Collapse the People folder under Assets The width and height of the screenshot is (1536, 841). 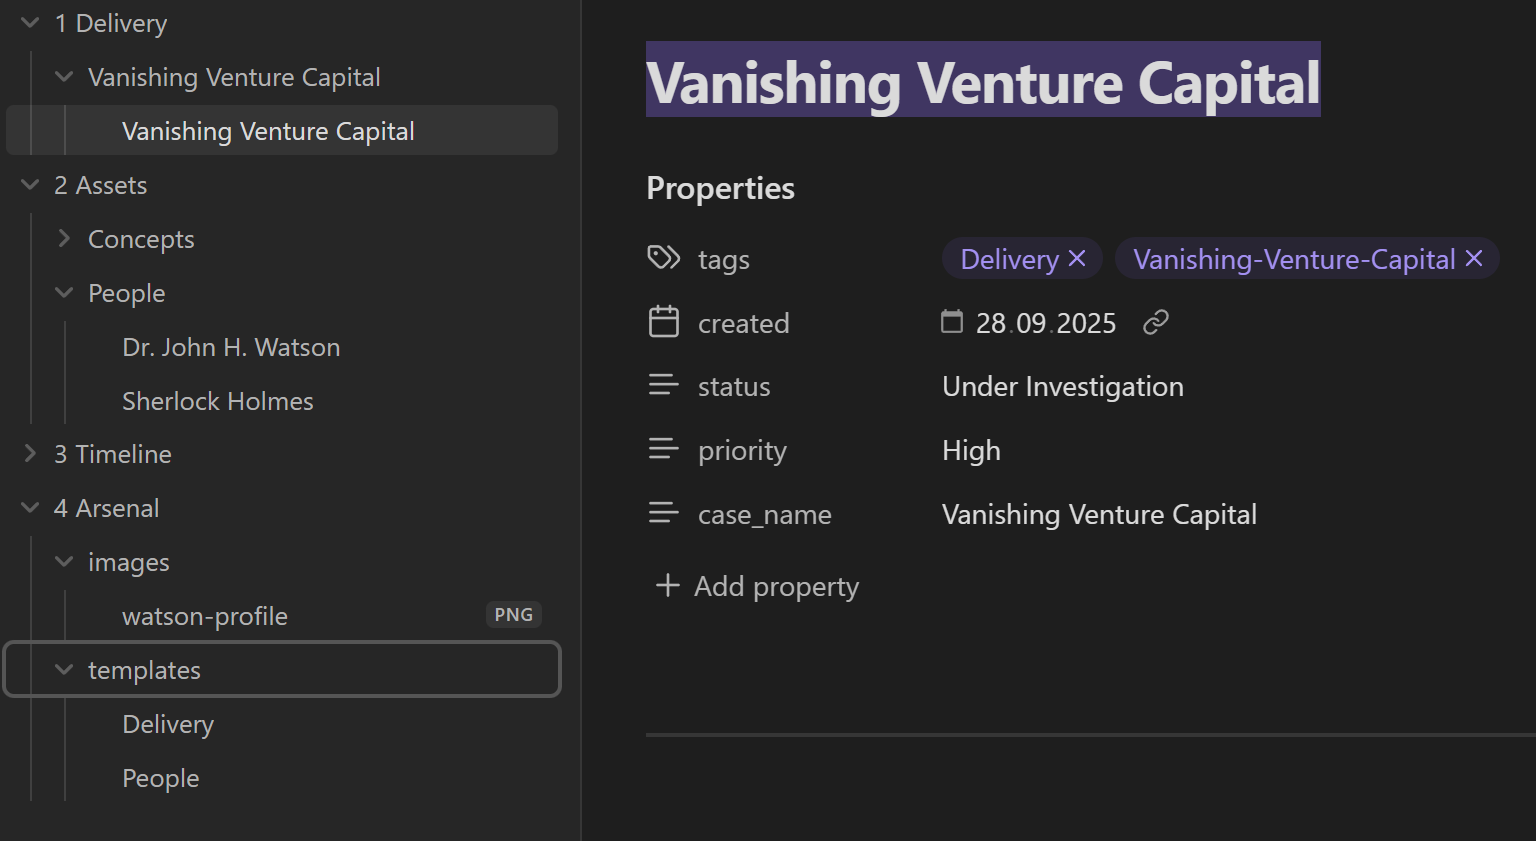coord(64,293)
